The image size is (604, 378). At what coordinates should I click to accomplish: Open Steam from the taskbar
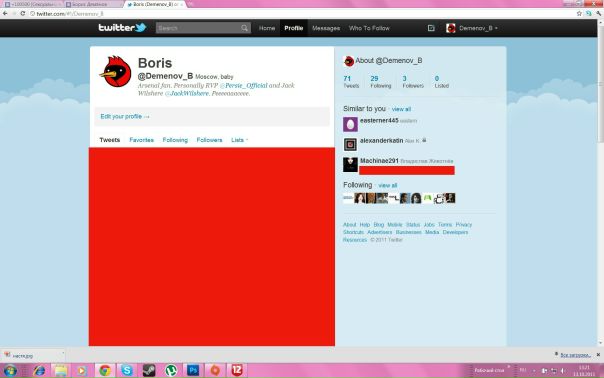[149, 371]
